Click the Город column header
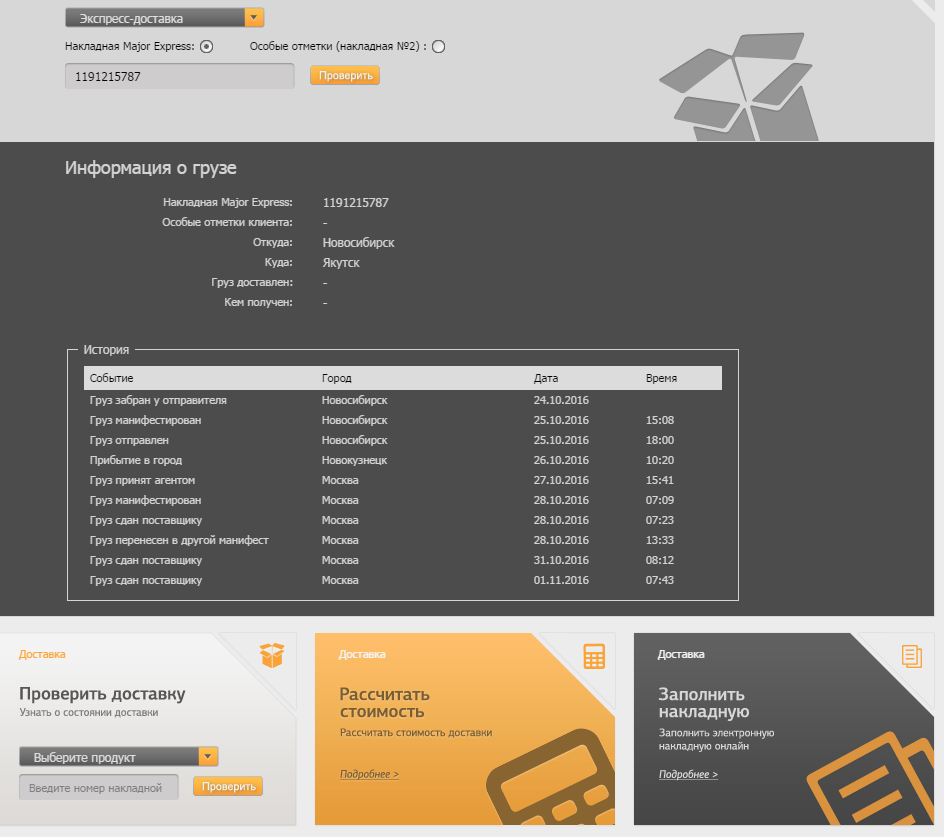944x837 pixels. point(337,378)
